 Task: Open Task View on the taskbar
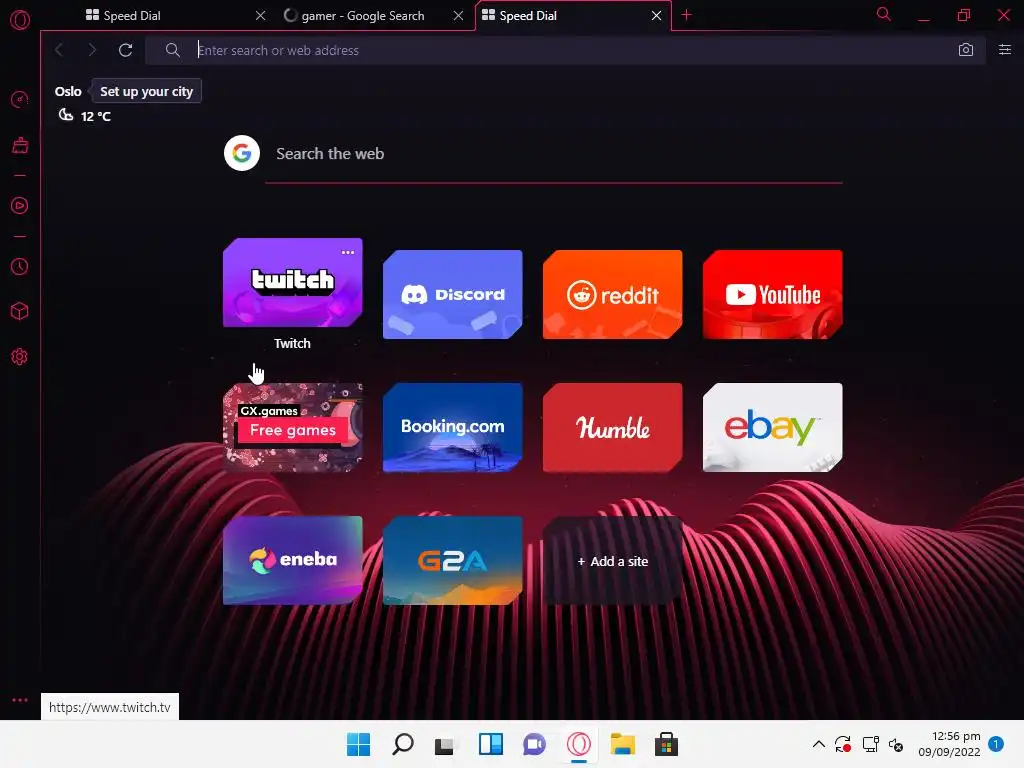[x=445, y=744]
